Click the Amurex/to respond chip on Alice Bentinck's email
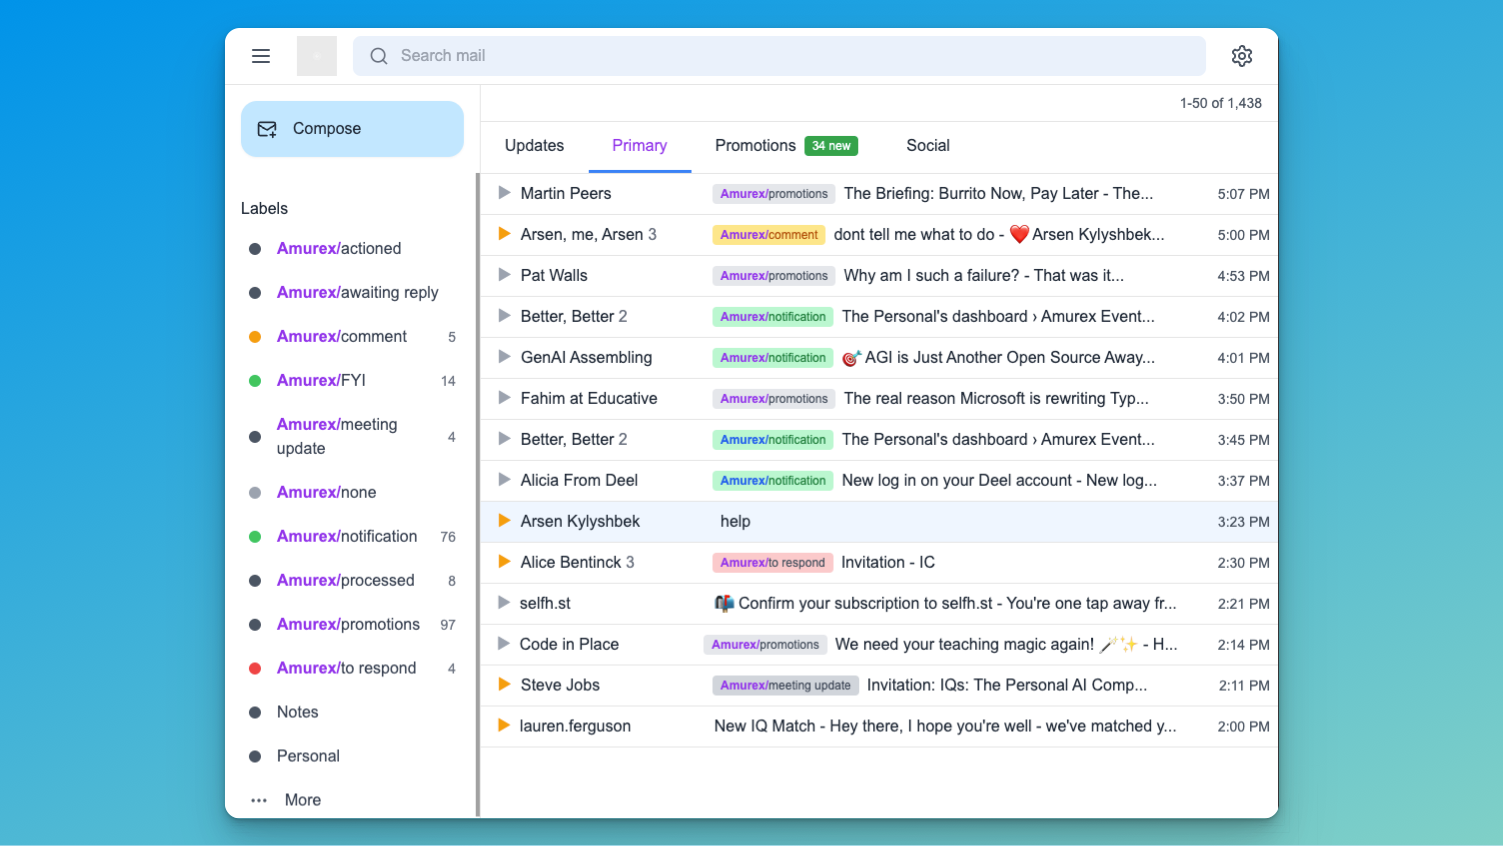The height and width of the screenshot is (846, 1504). click(772, 562)
